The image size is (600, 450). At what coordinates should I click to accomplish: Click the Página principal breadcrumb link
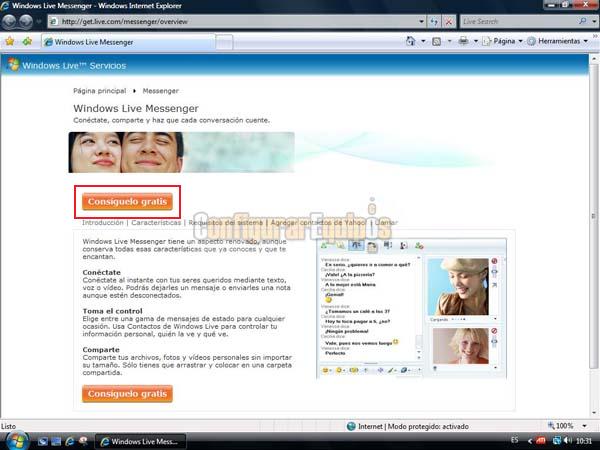(x=99, y=91)
